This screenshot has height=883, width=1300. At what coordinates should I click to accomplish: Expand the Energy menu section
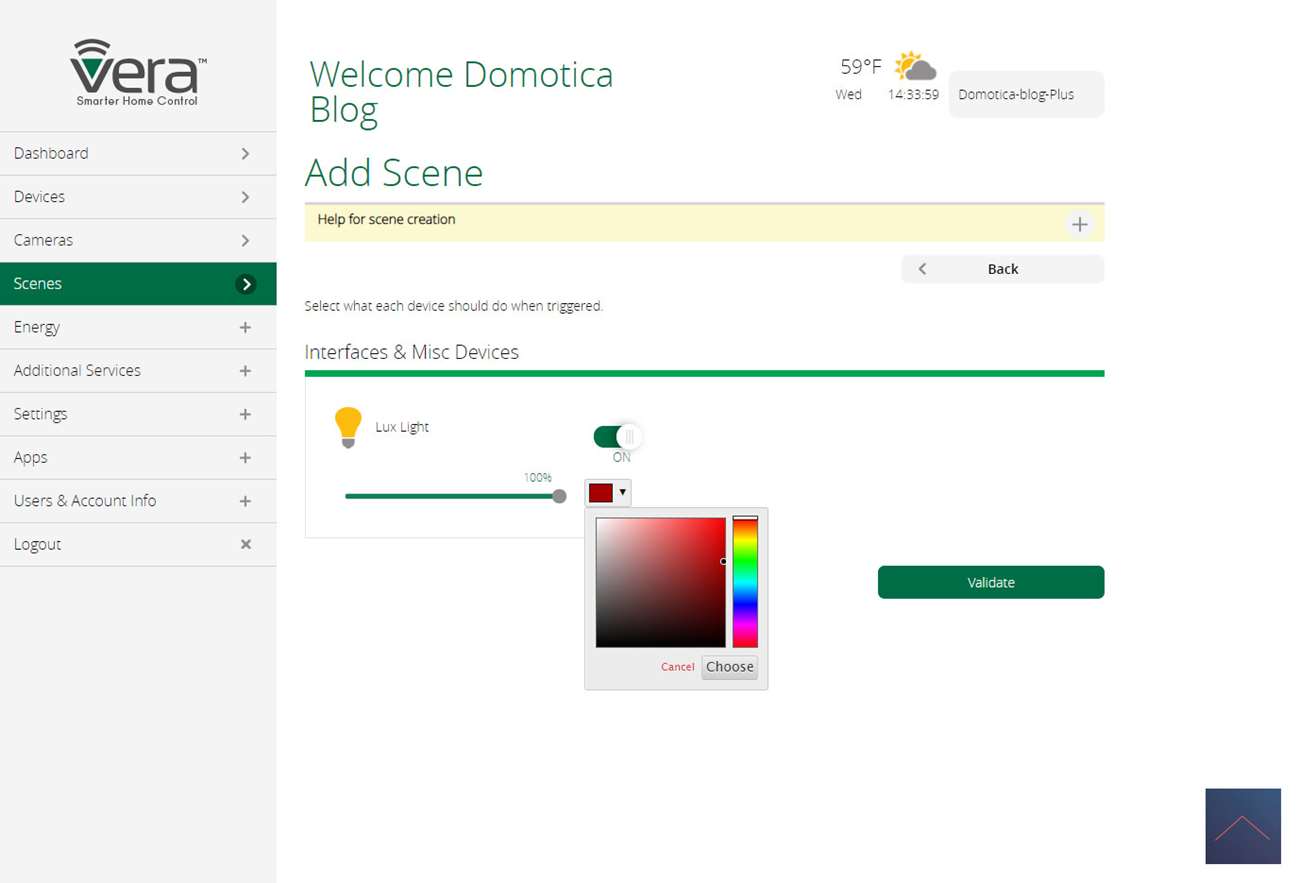coord(245,327)
